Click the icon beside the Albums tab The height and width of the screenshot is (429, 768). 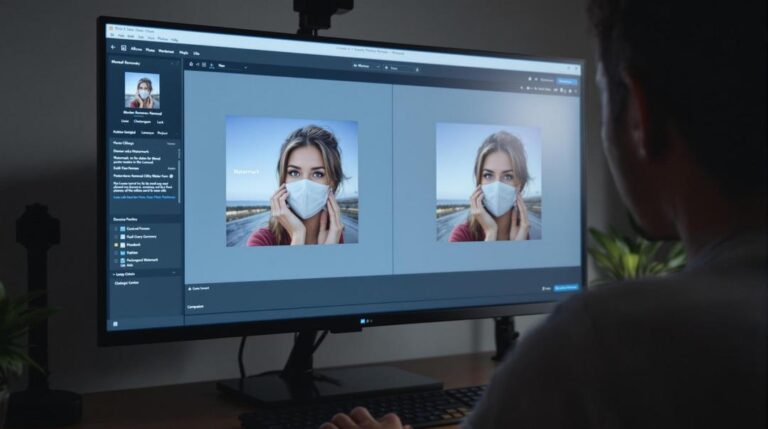tap(123, 49)
